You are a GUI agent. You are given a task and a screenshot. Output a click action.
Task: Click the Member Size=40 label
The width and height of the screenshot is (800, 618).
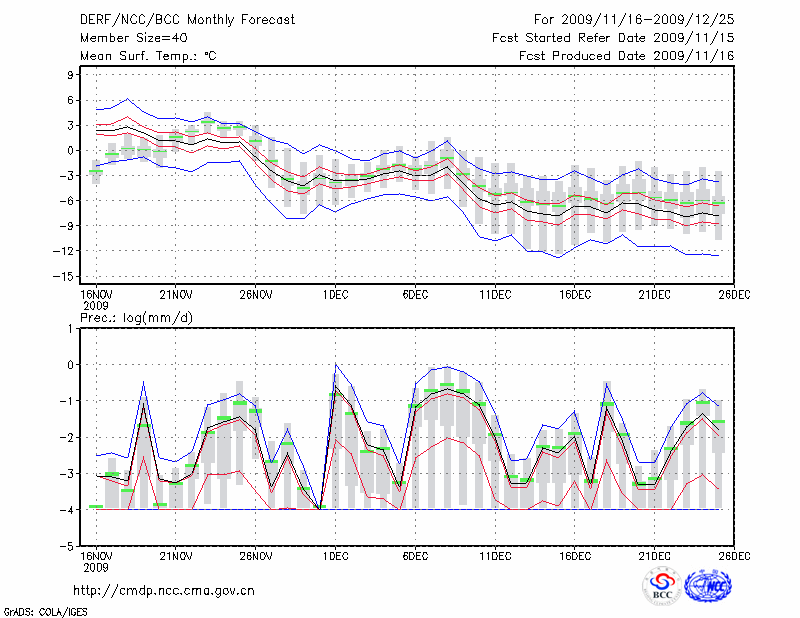pos(126,38)
